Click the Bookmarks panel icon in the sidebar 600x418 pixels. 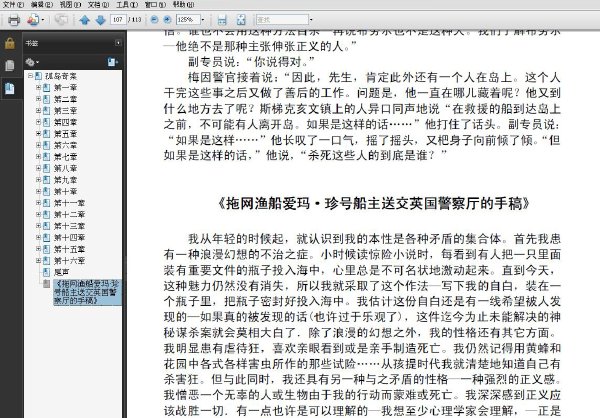(x=10, y=89)
